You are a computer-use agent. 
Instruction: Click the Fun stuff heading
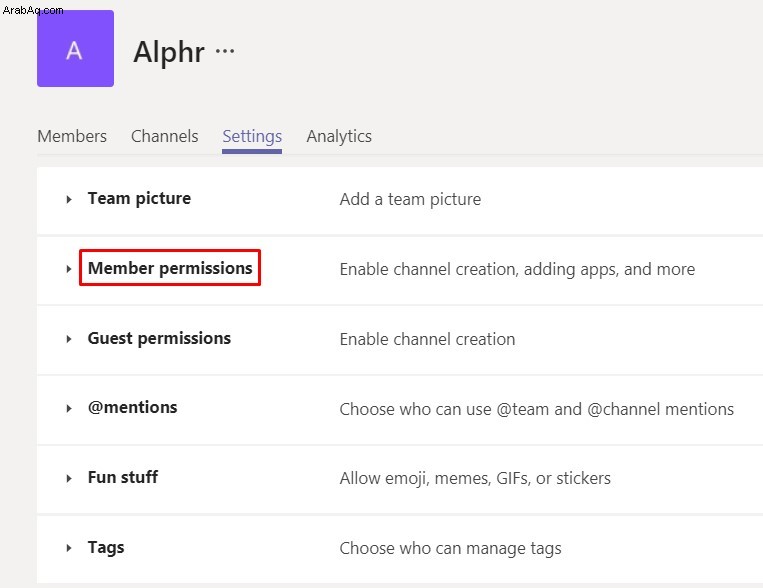click(x=123, y=477)
